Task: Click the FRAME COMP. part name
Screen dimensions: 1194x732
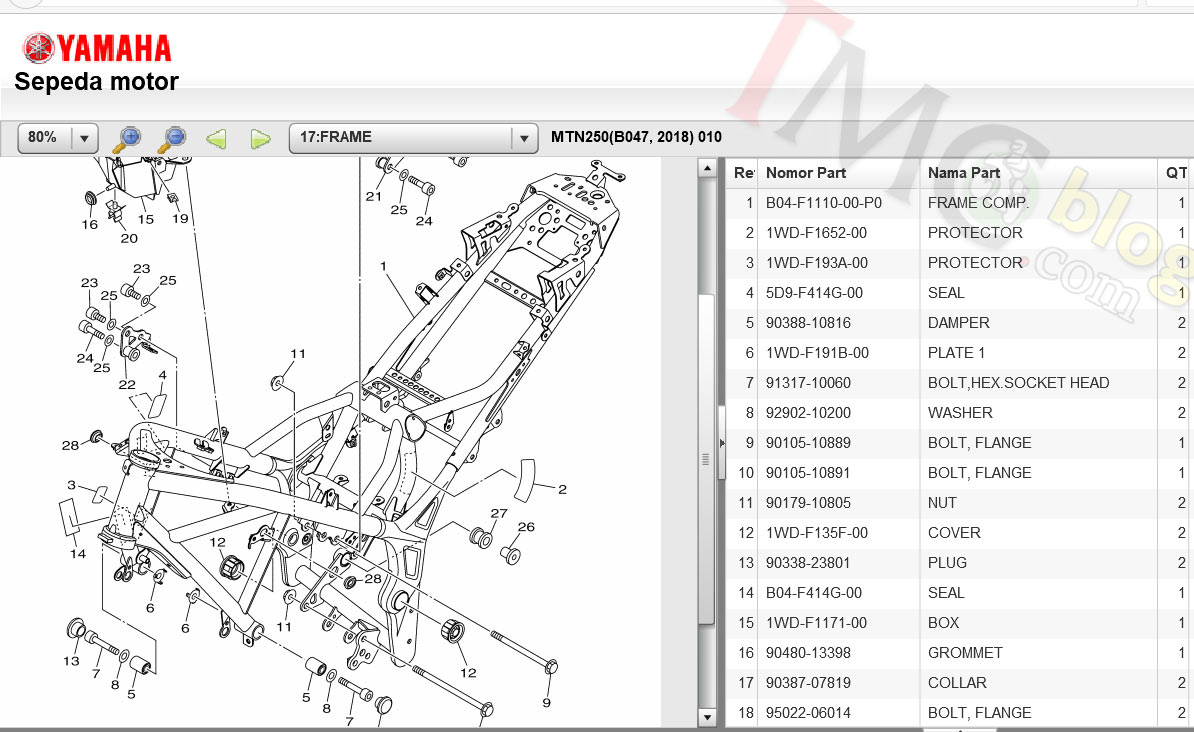Action: pyautogui.click(x=978, y=203)
